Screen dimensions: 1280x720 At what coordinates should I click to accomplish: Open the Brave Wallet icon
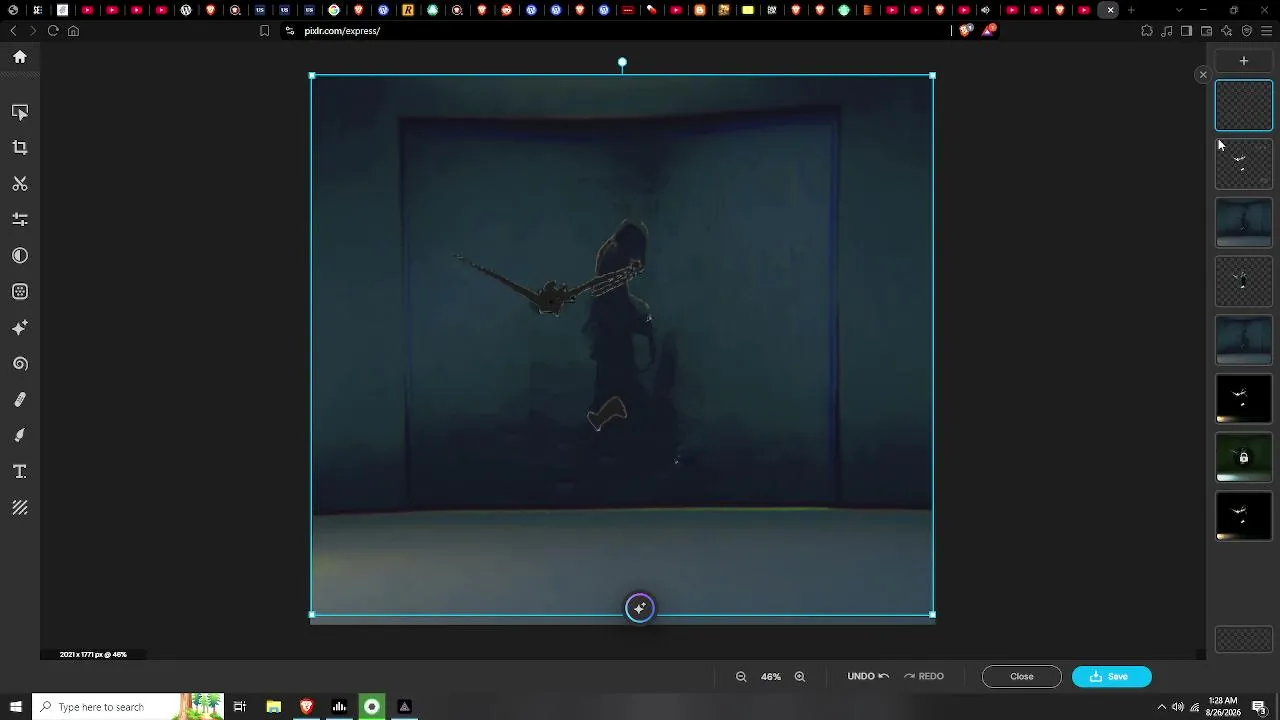pos(1206,31)
